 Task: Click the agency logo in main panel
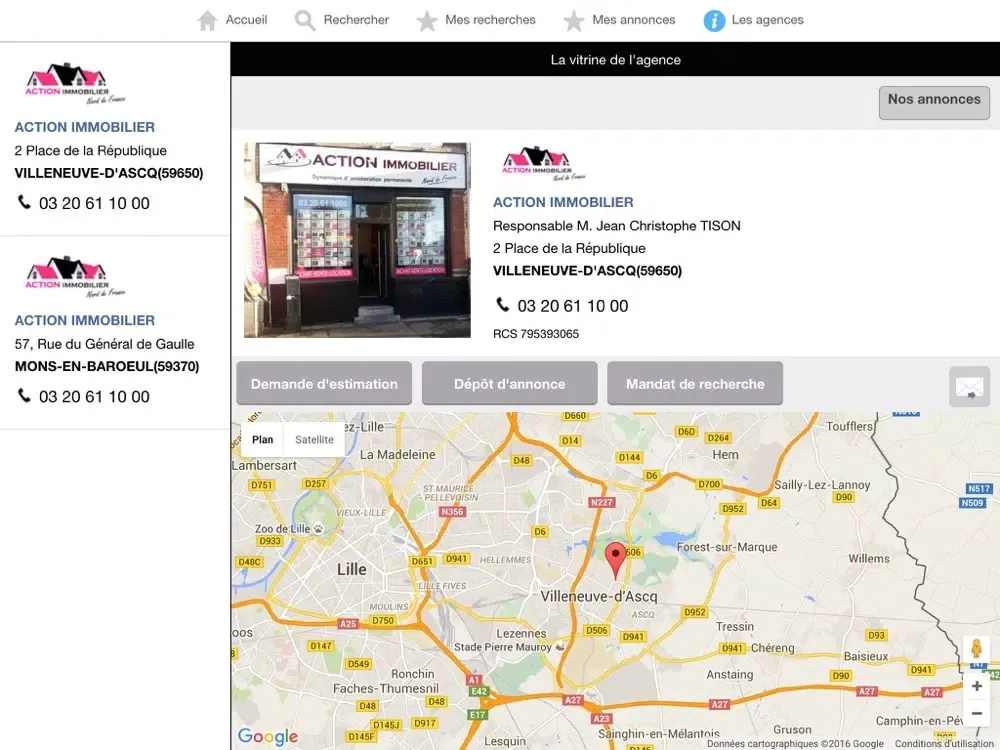[x=543, y=164]
